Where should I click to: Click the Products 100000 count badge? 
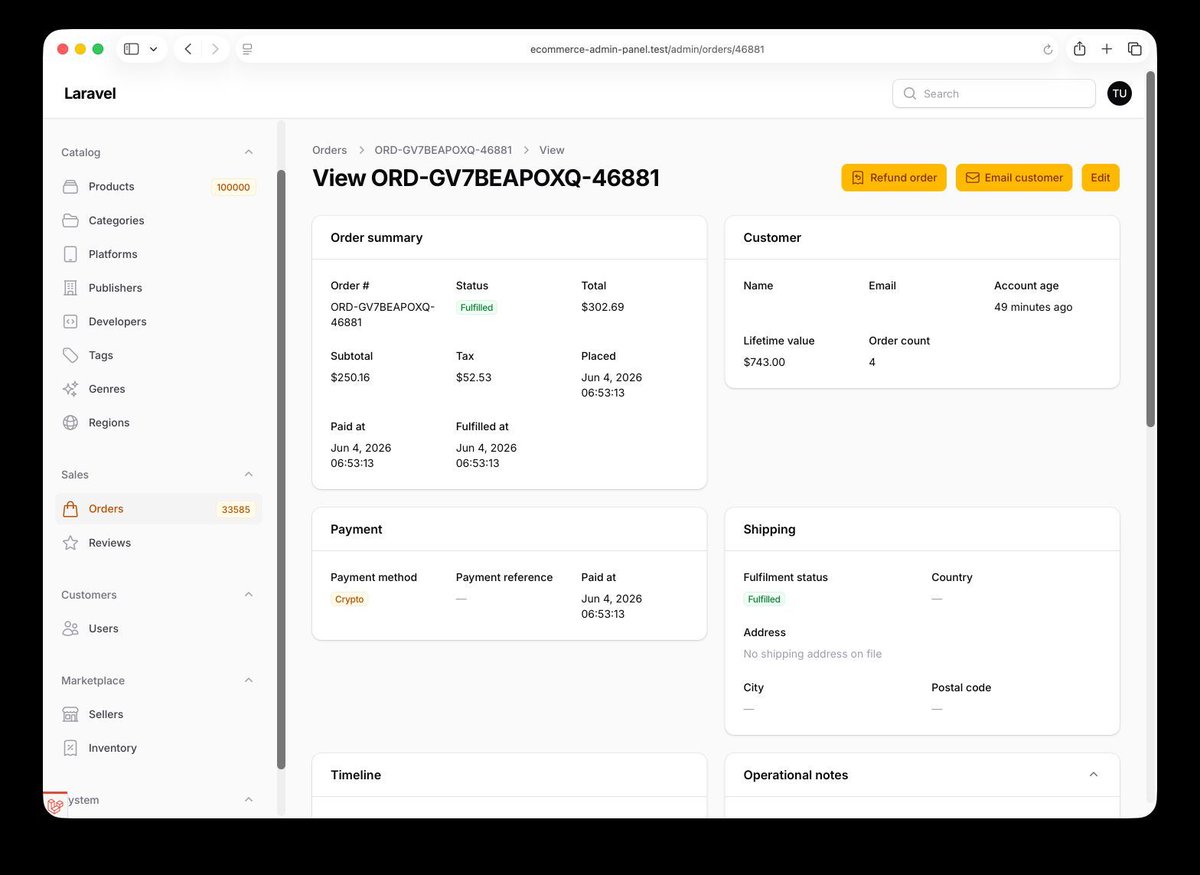[233, 187]
